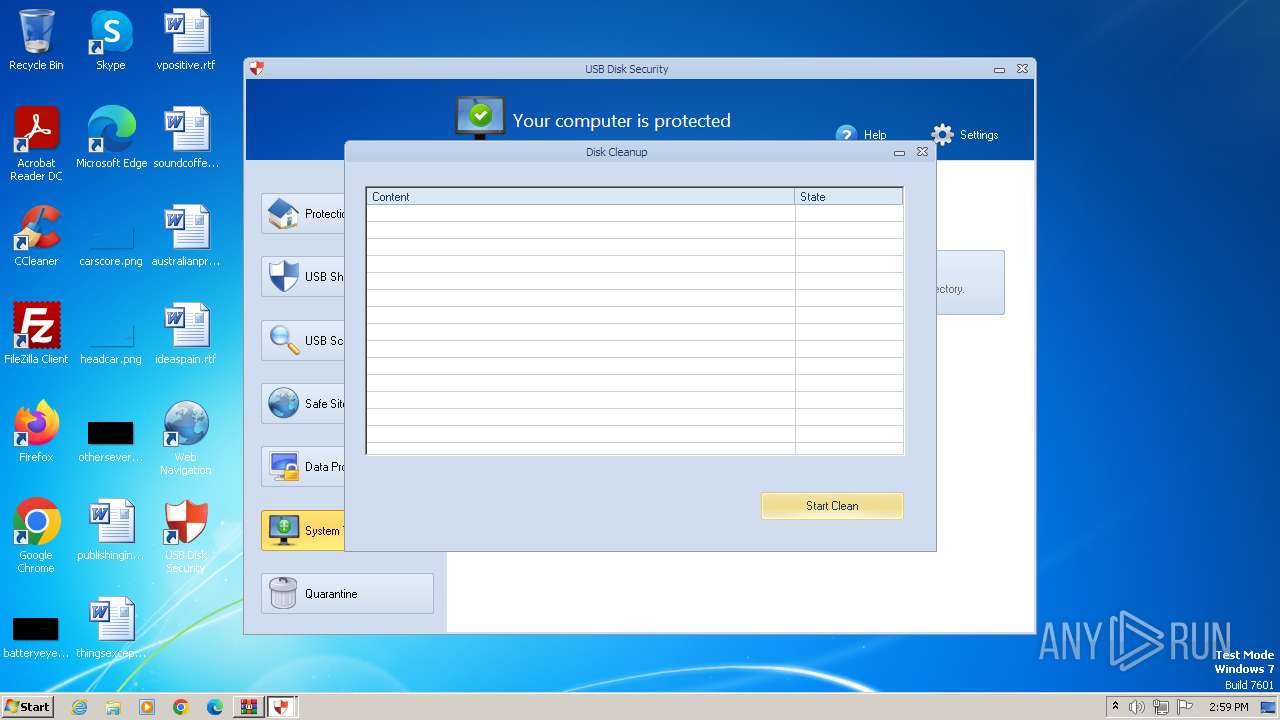
Task: Select the headcar.png file icon
Action: pos(110,334)
